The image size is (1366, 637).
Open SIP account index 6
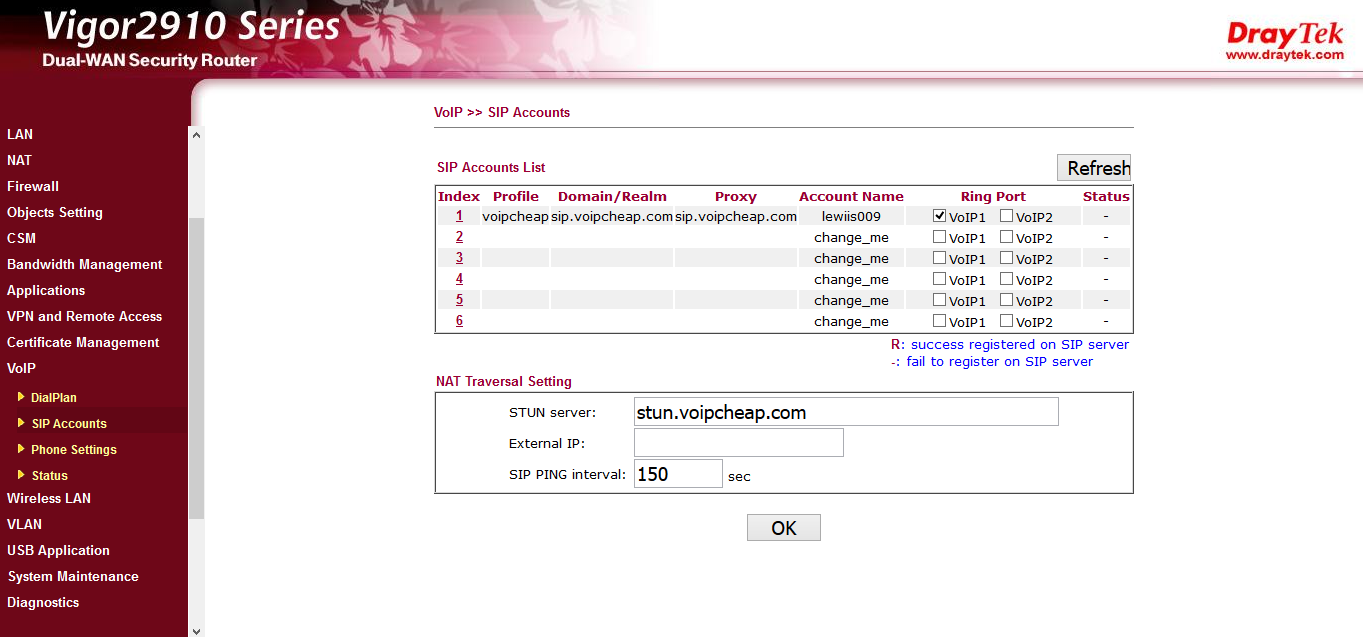[x=459, y=321]
